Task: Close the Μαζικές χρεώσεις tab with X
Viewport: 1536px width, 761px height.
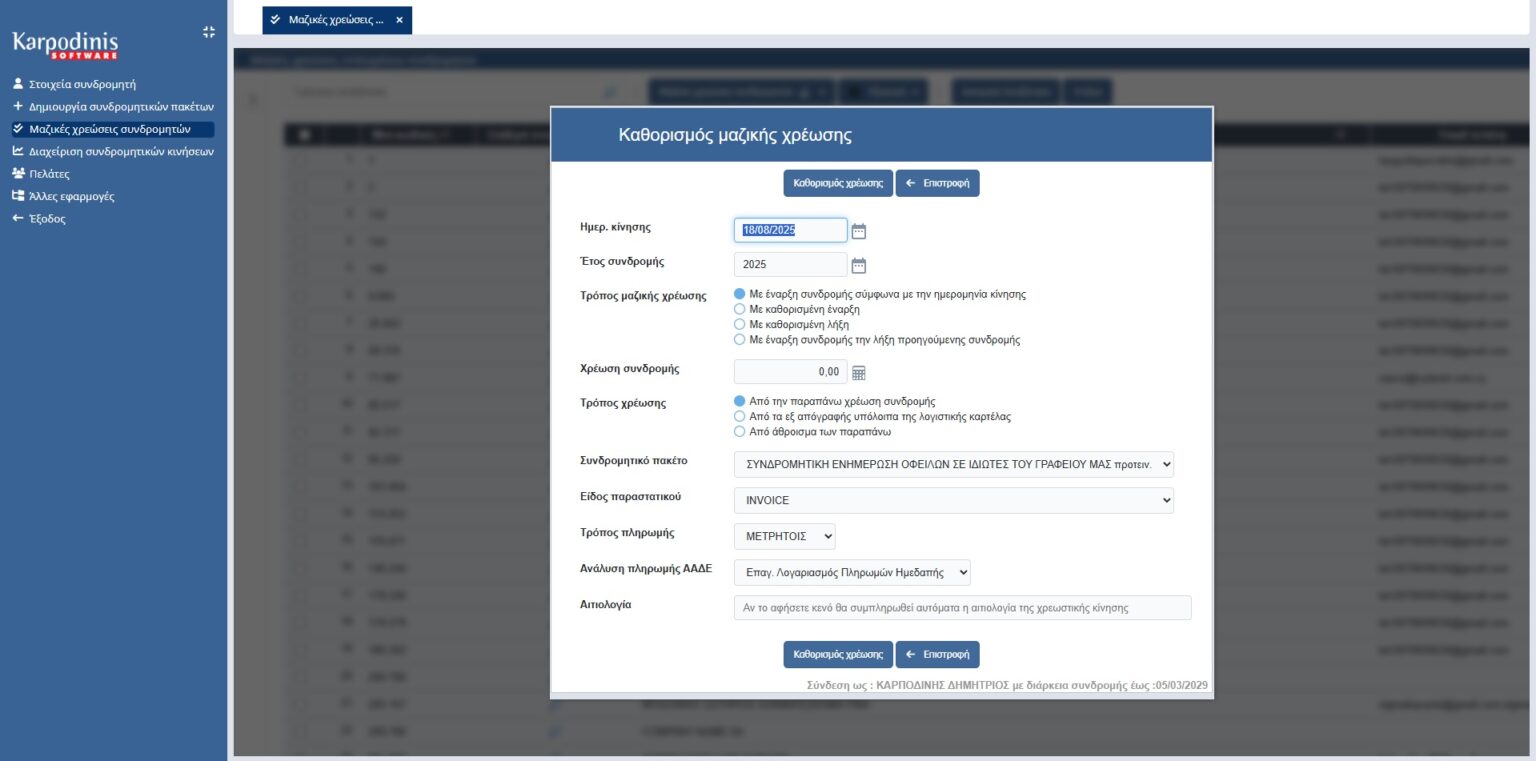Action: click(399, 20)
